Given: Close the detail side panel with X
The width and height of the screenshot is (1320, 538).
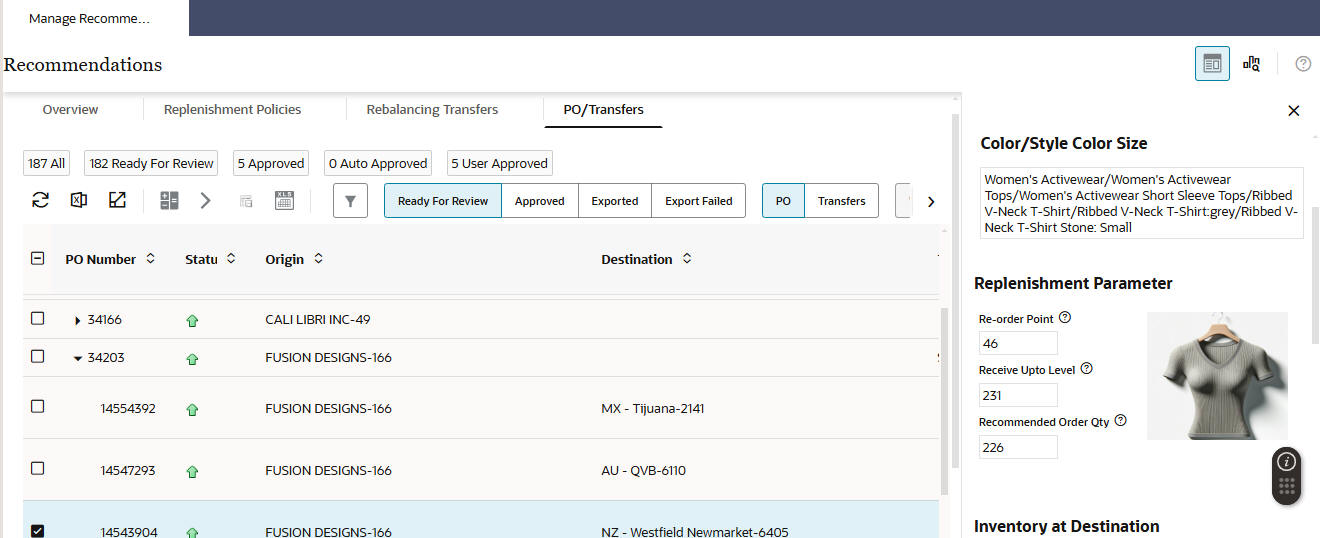Looking at the screenshot, I should click(x=1293, y=111).
